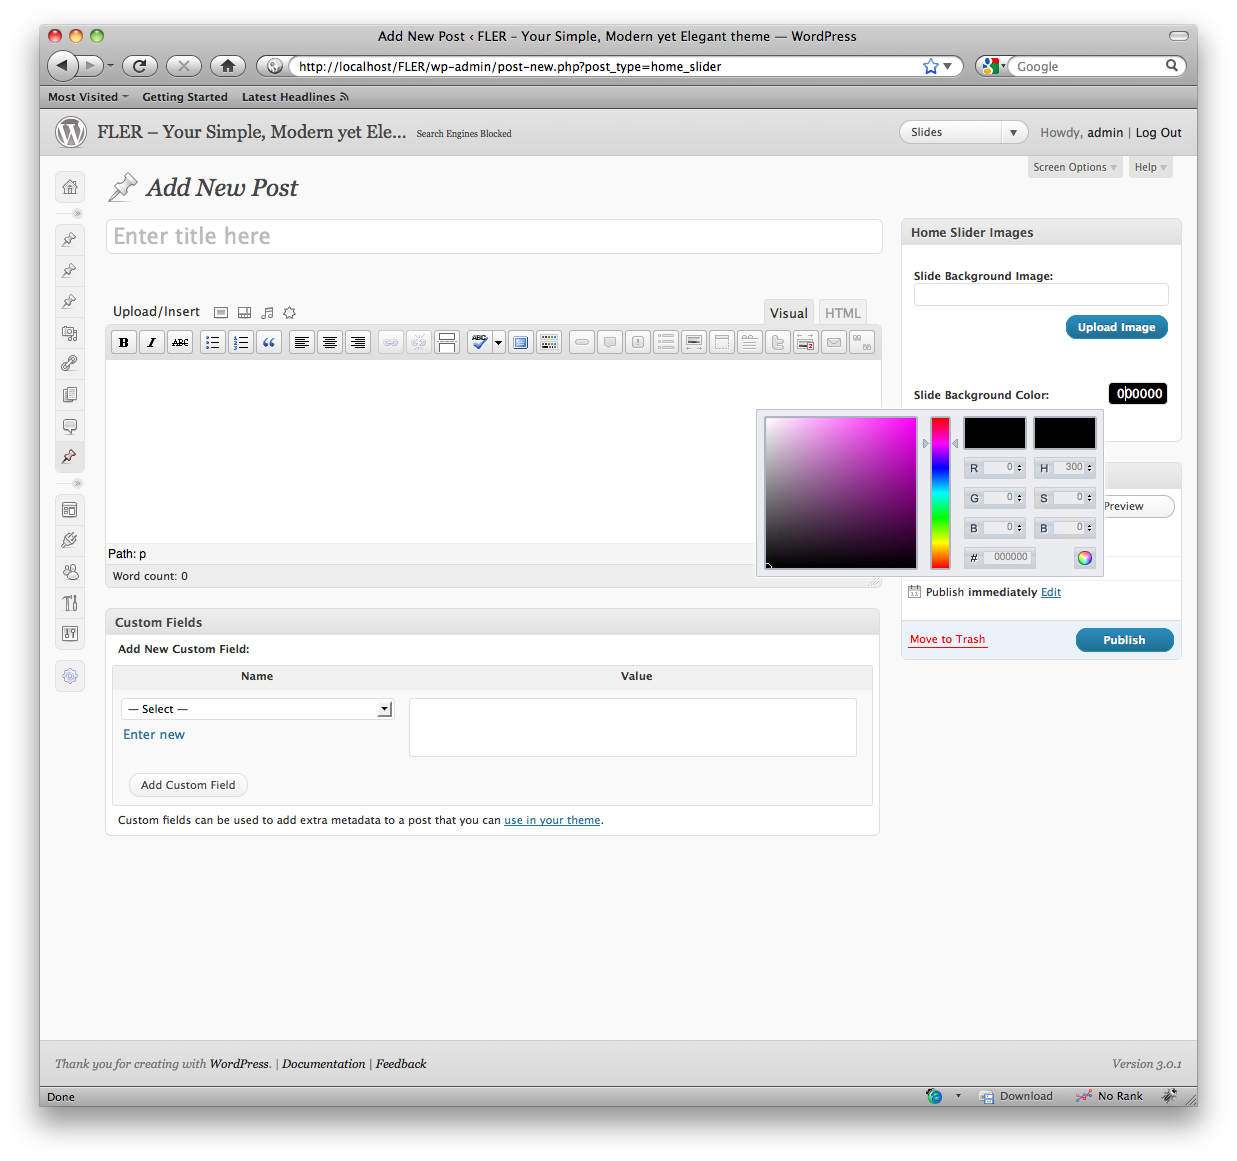Click the italic formatting icon
The width and height of the screenshot is (1237, 1161).
152,342
